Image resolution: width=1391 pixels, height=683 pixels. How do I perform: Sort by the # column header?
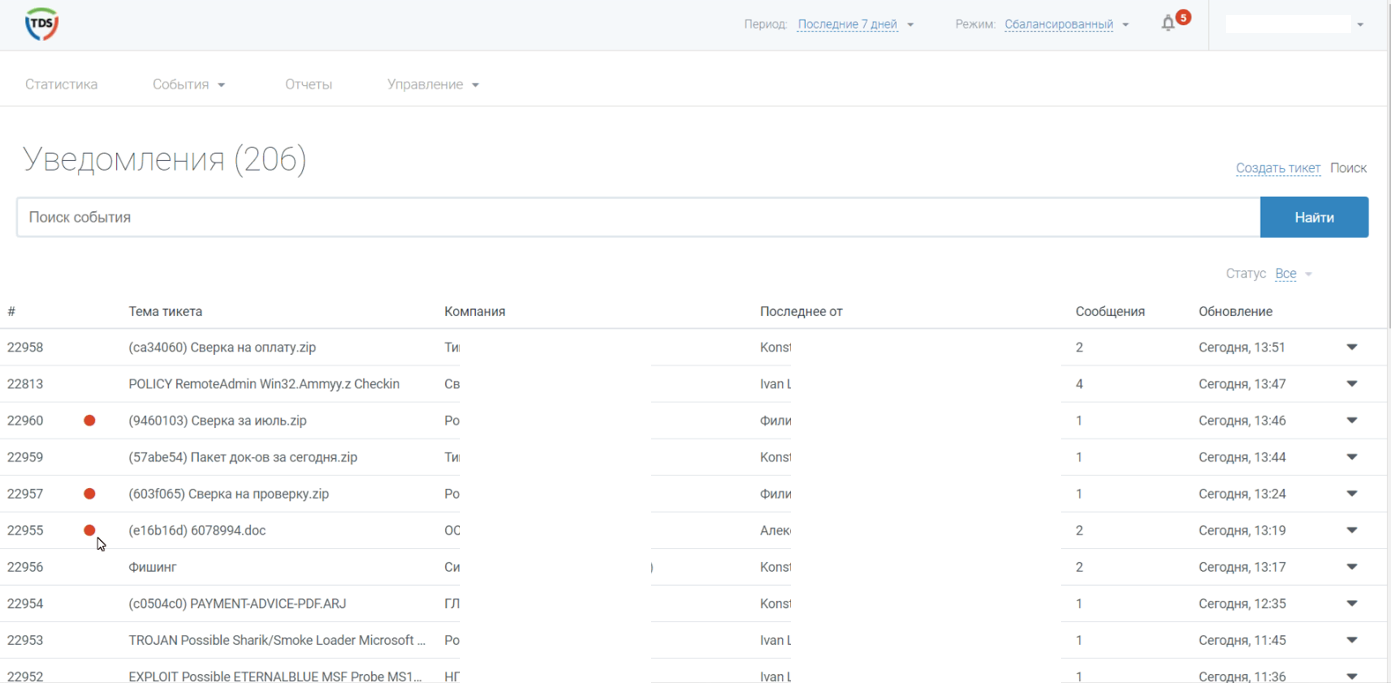pos(11,311)
